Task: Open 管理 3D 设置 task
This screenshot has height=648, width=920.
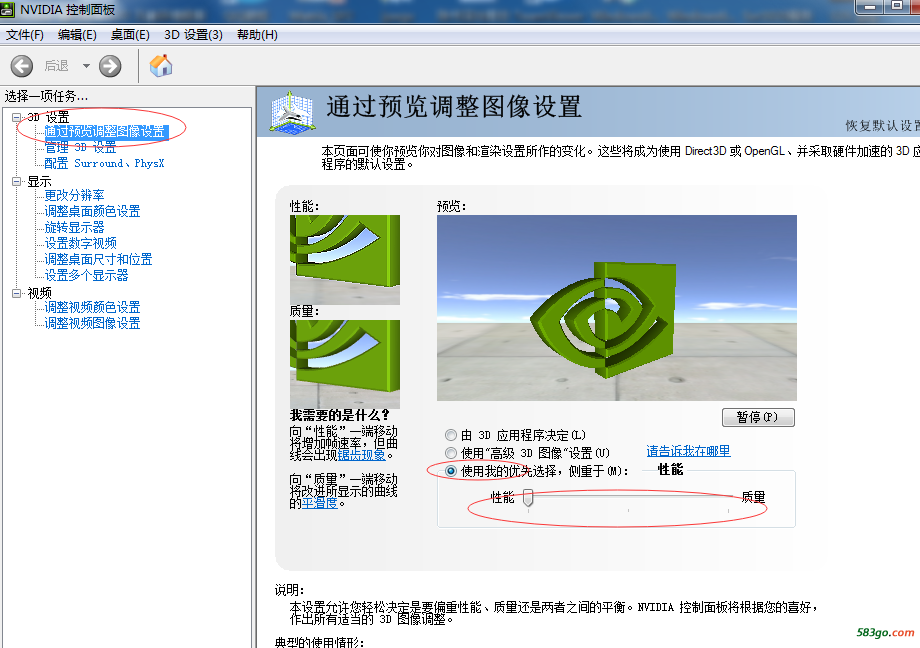Action: (x=80, y=147)
